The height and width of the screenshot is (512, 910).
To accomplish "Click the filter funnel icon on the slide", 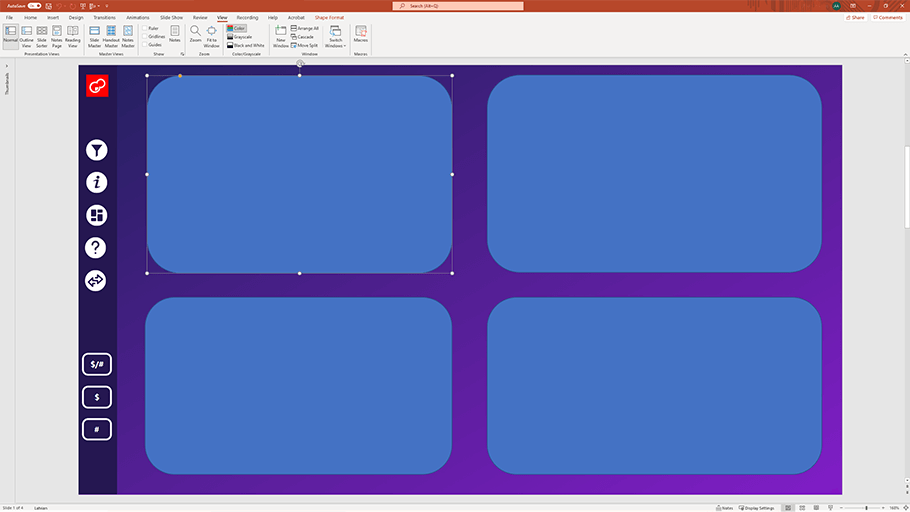I will 96,150.
